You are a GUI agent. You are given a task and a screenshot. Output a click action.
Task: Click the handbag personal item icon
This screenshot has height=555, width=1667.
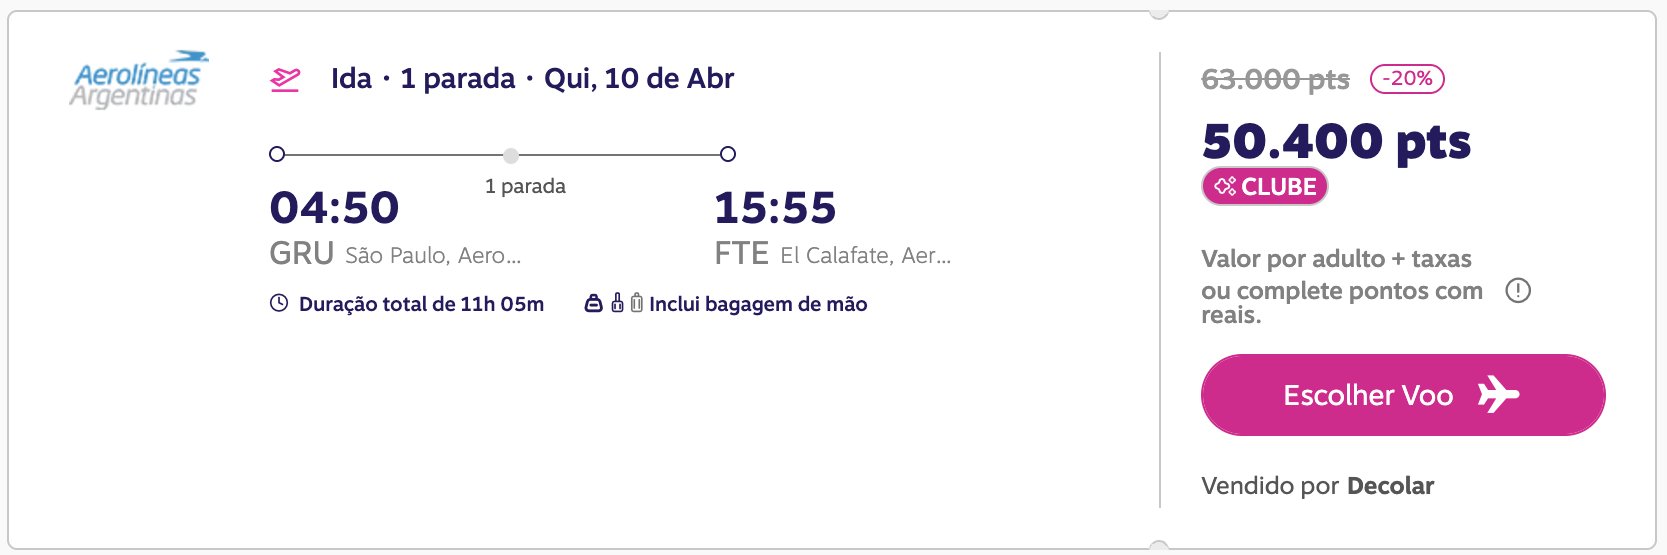tap(593, 303)
